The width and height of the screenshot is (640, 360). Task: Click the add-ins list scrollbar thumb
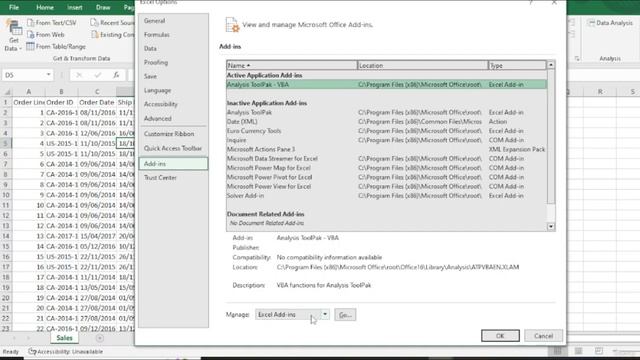click(551, 137)
